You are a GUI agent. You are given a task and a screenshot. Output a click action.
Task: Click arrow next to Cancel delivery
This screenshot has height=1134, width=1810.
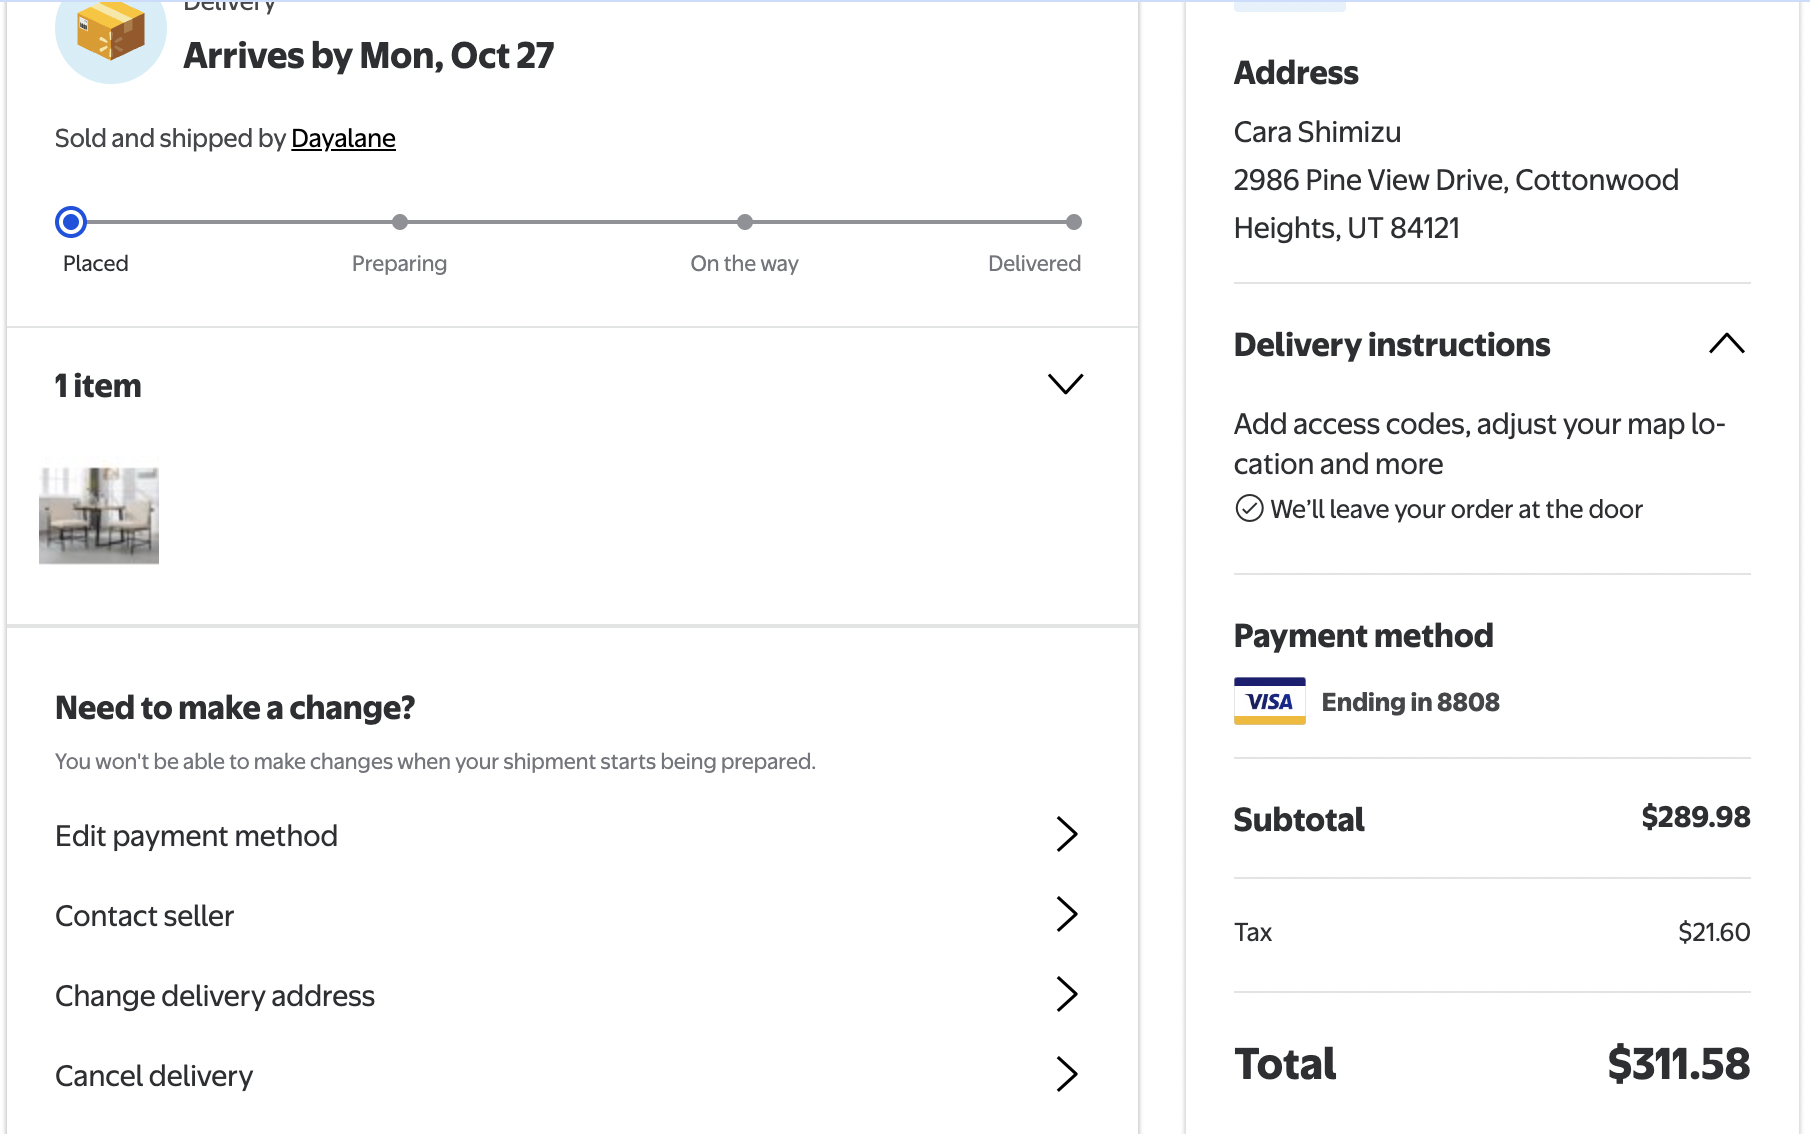tap(1067, 1074)
